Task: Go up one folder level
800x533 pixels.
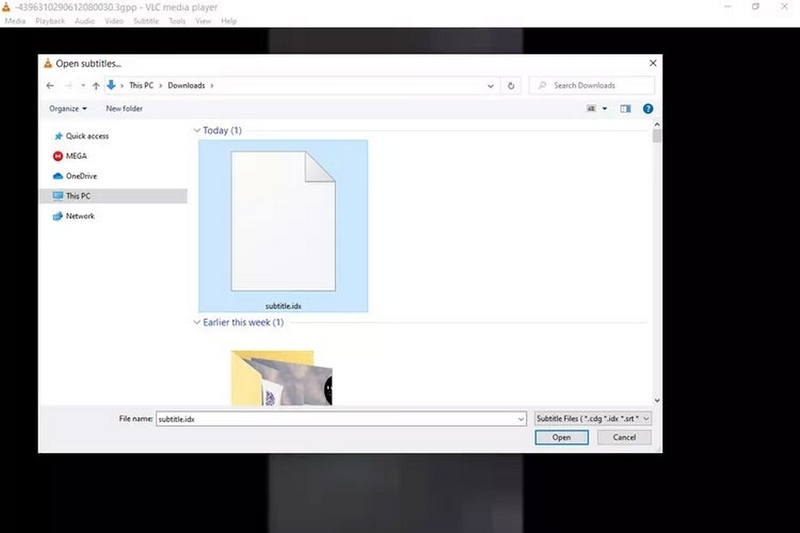Action: 96,86
